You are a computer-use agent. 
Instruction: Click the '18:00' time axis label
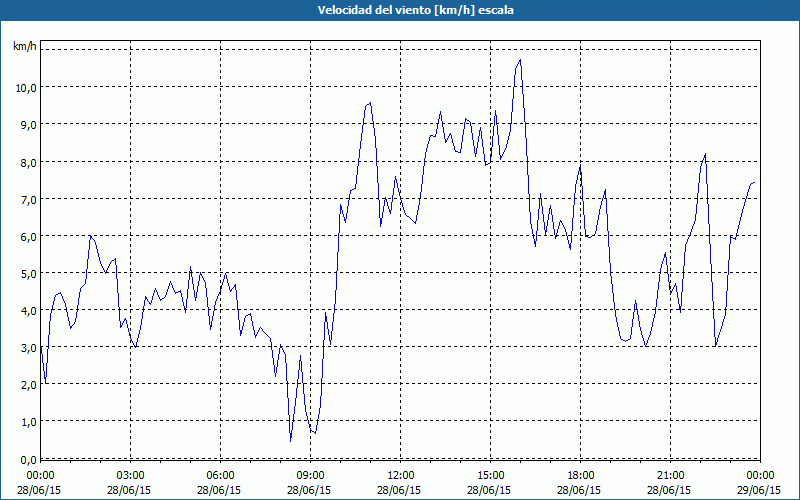click(581, 476)
